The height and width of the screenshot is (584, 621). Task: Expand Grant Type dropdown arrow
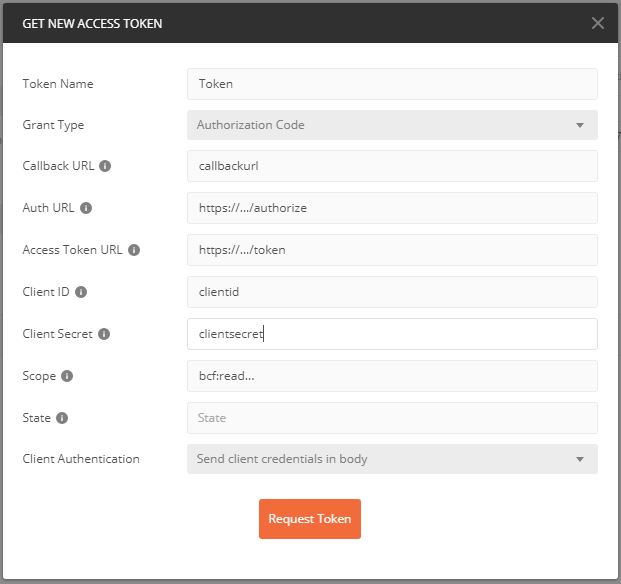(x=580, y=125)
